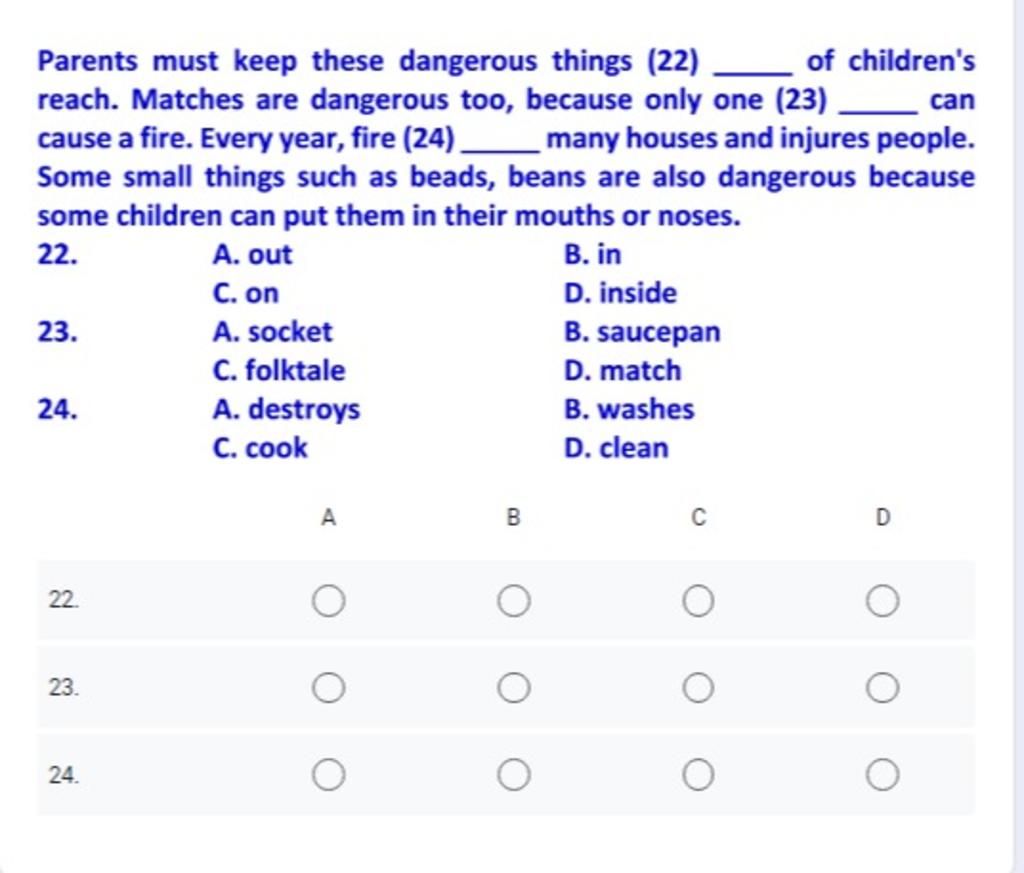Click the column header D
1024x873 pixels.
coord(883,518)
